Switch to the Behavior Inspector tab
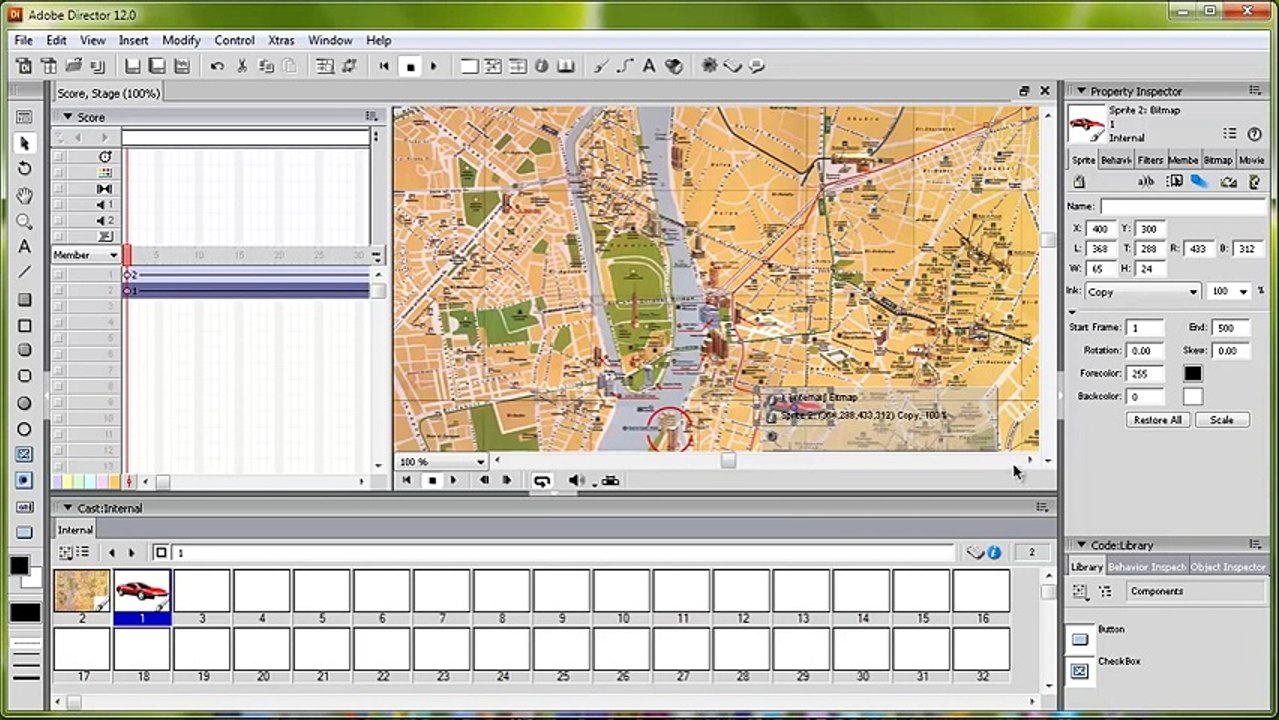 1147,567
